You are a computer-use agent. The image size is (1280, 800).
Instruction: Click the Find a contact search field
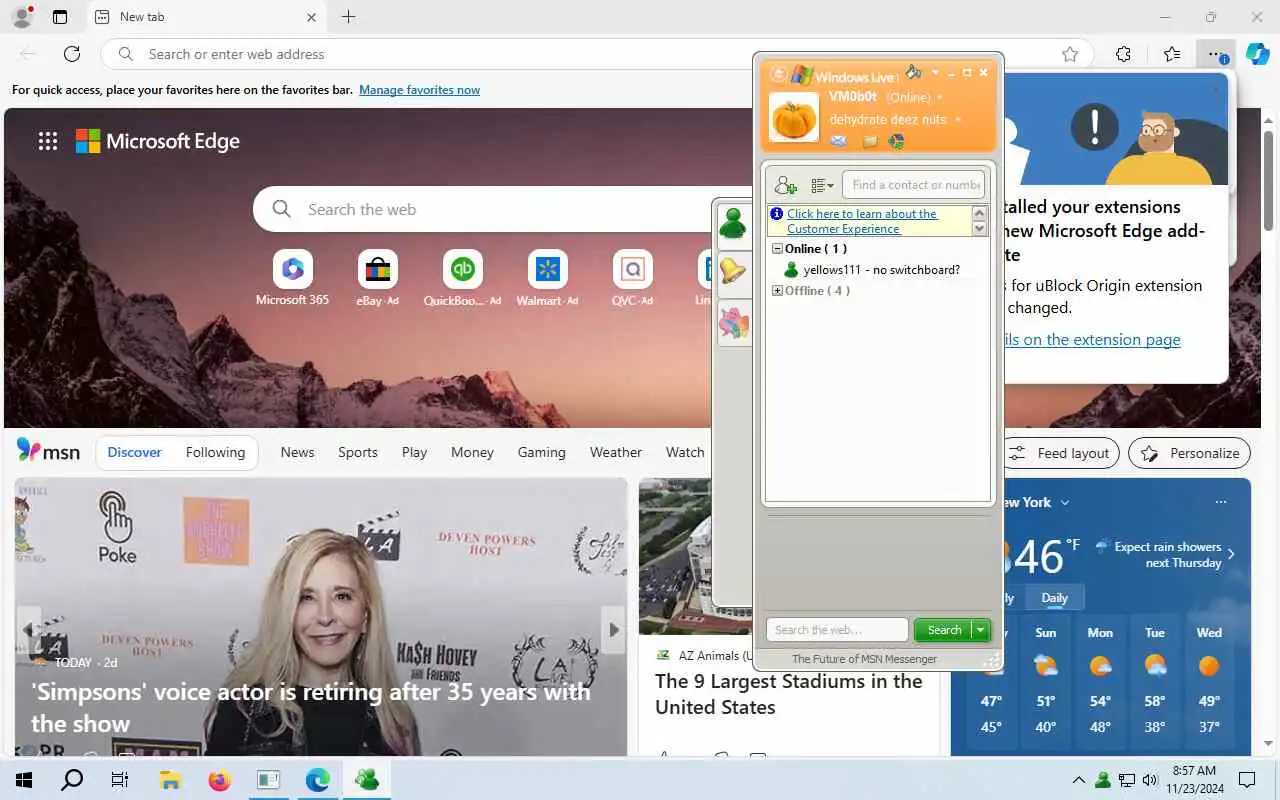(x=914, y=185)
